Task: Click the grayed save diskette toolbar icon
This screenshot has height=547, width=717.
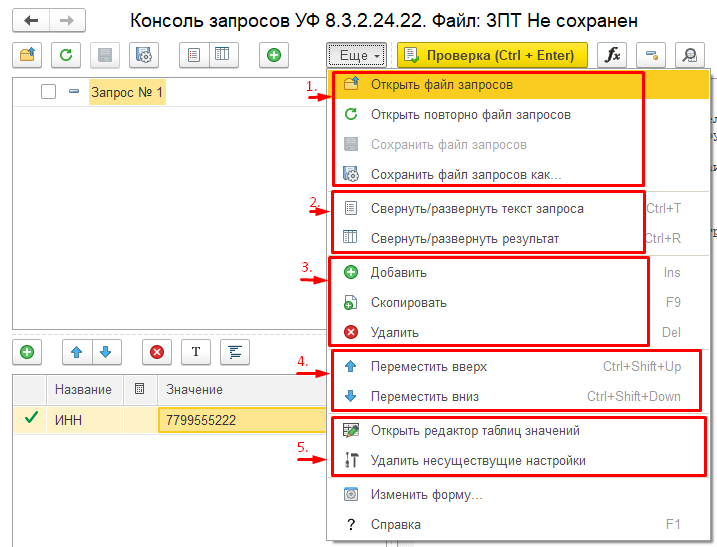Action: (x=105, y=55)
